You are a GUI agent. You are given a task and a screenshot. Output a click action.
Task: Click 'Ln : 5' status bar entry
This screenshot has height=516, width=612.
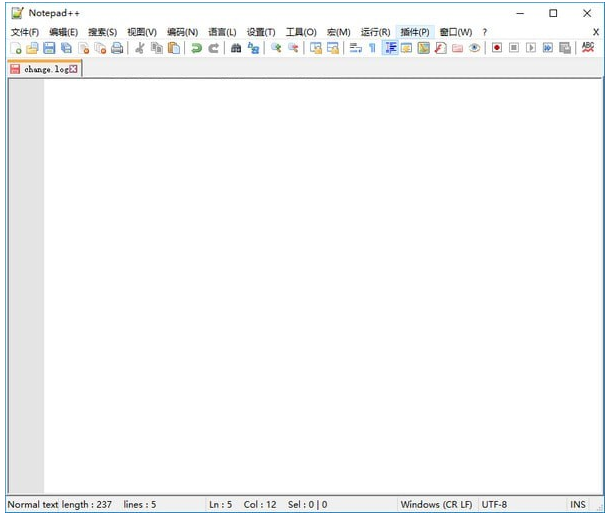[220, 504]
